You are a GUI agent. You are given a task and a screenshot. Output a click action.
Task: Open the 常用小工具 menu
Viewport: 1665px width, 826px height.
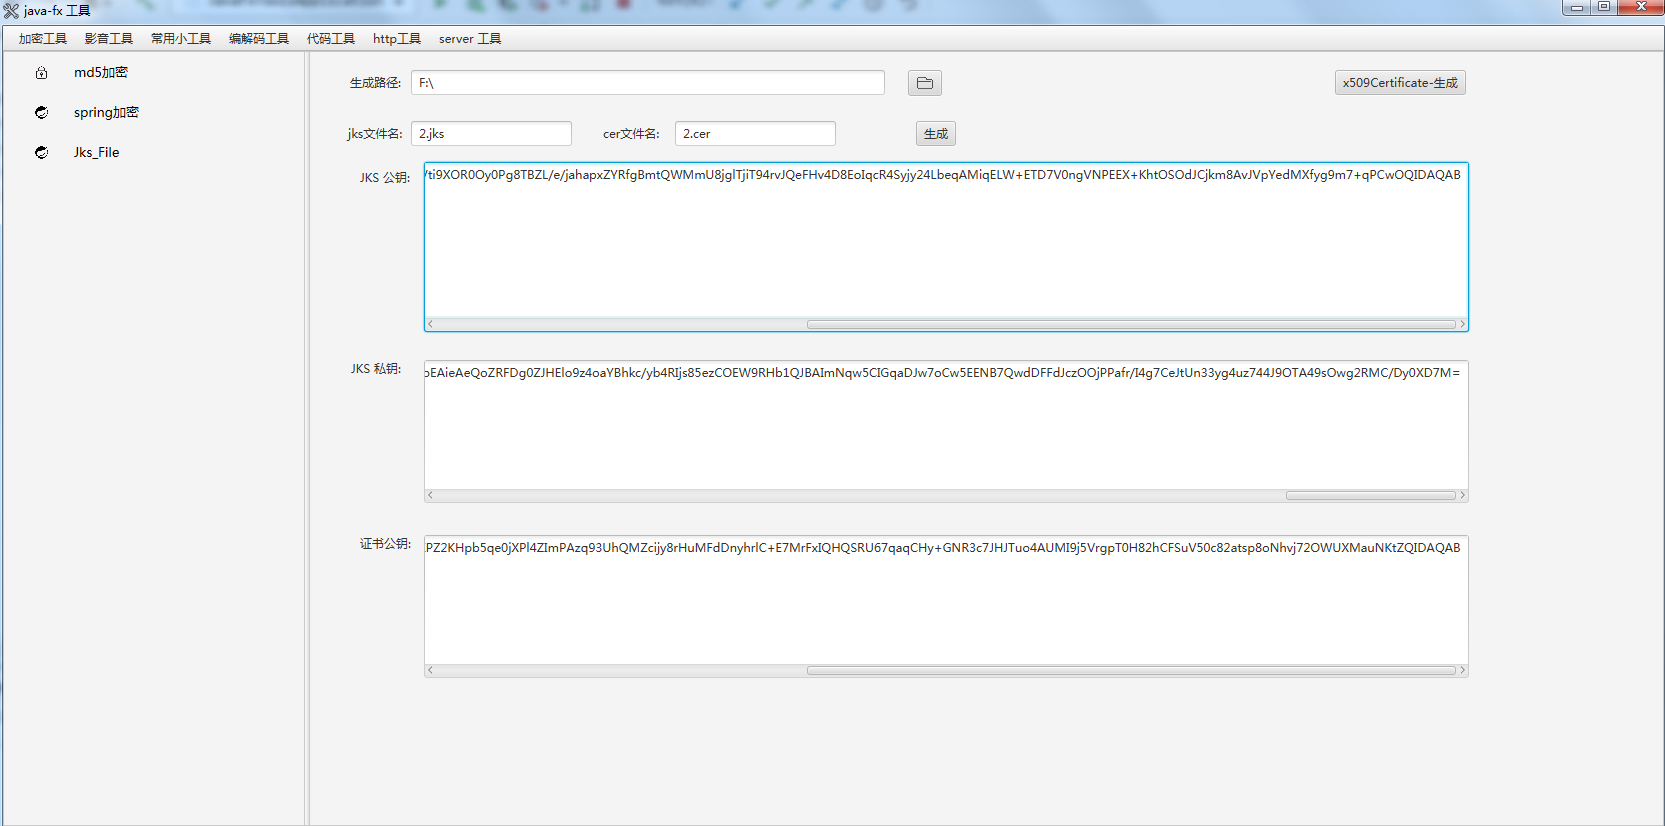180,39
